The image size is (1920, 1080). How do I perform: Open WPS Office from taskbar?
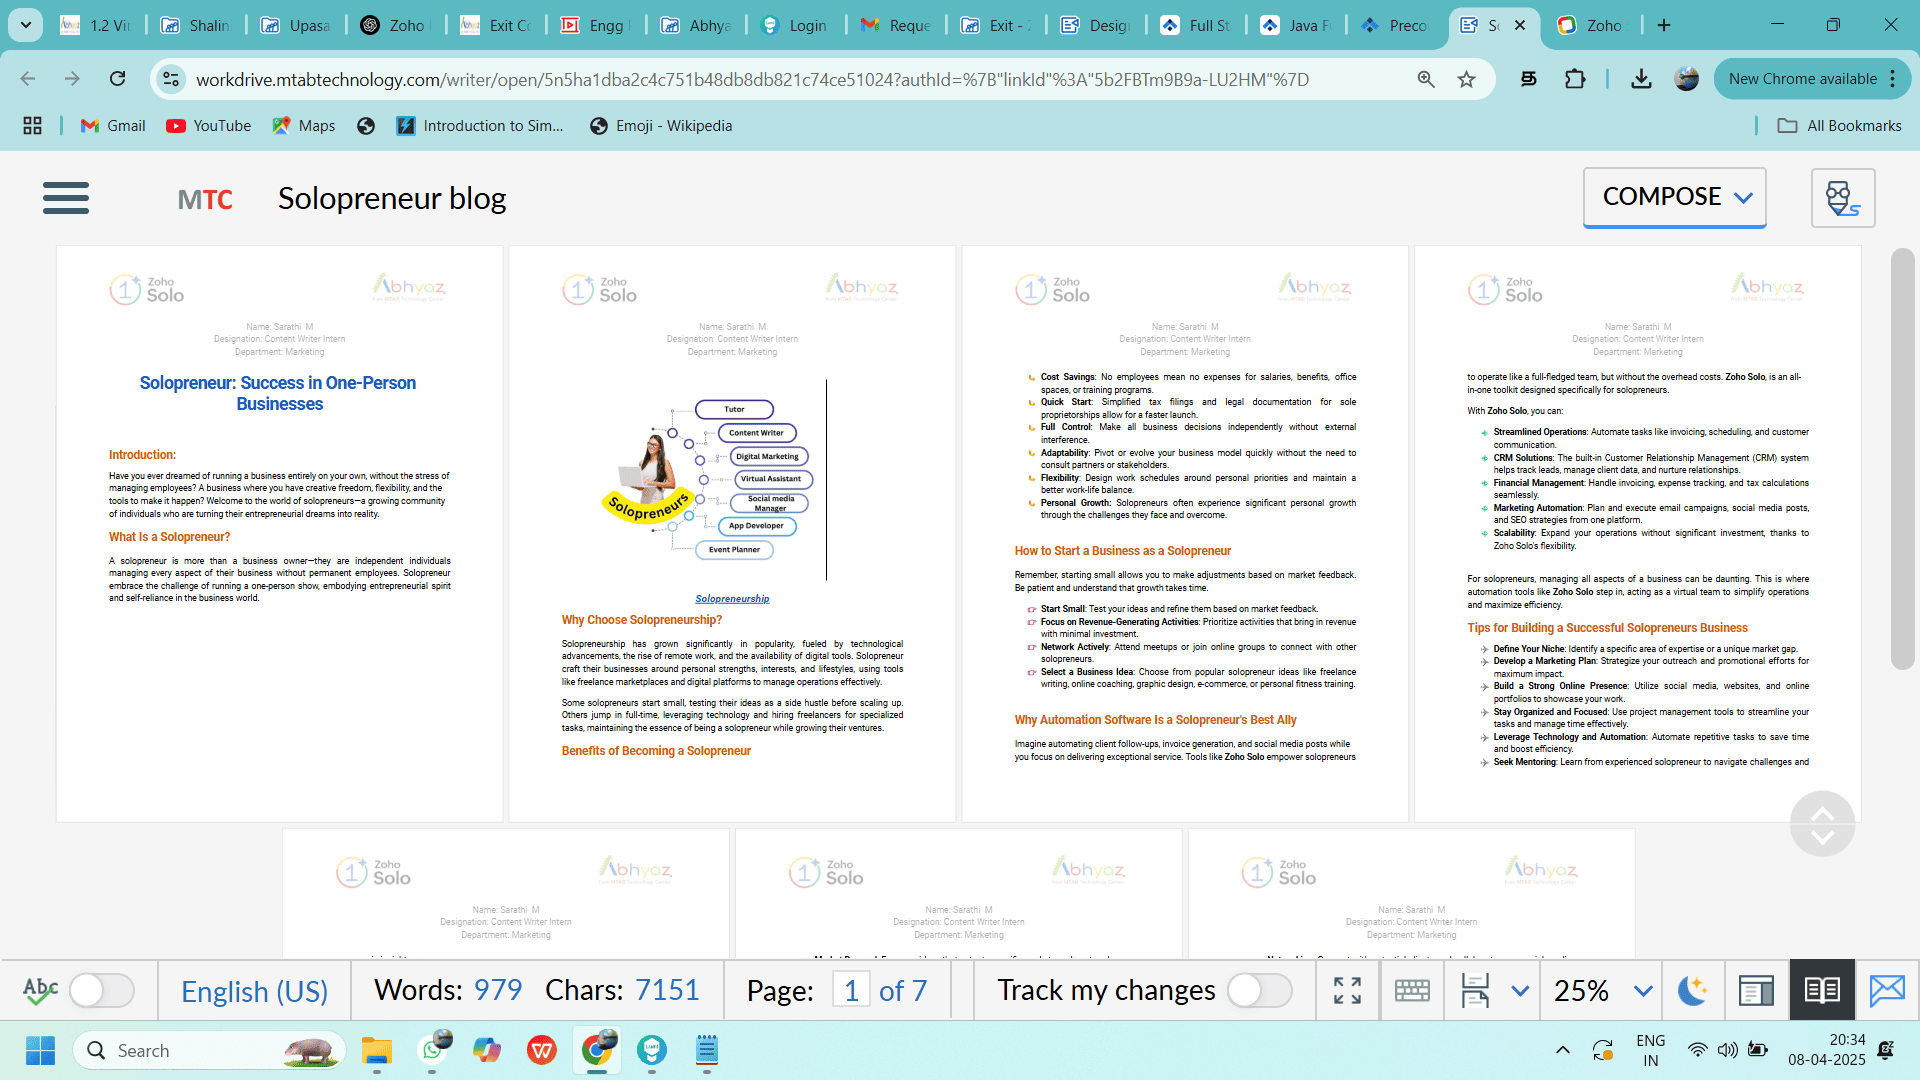click(x=542, y=1050)
